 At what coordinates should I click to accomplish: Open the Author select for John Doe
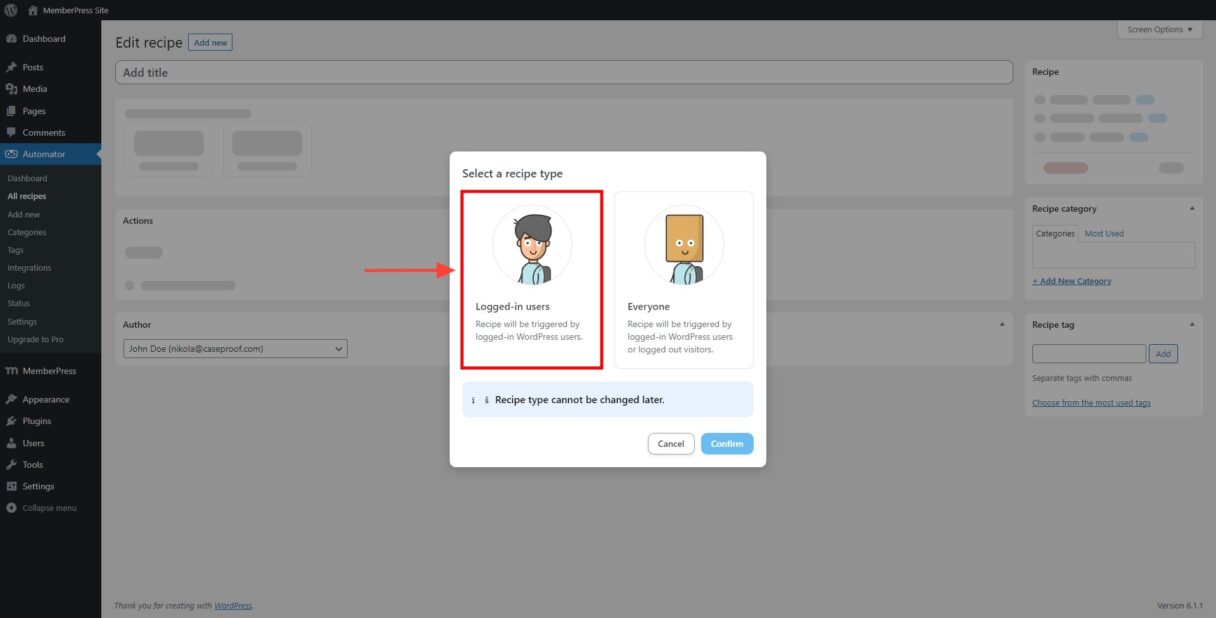click(235, 349)
